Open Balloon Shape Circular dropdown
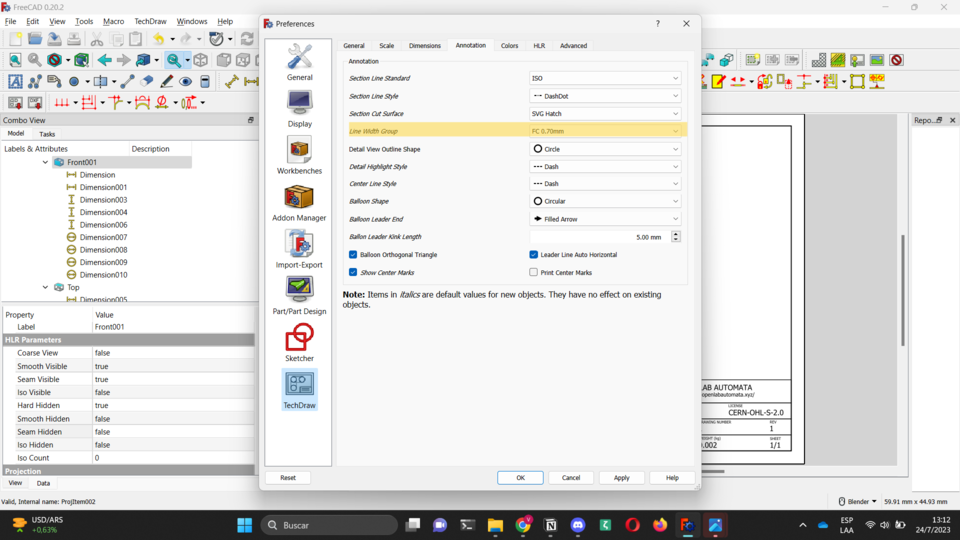 click(x=605, y=201)
